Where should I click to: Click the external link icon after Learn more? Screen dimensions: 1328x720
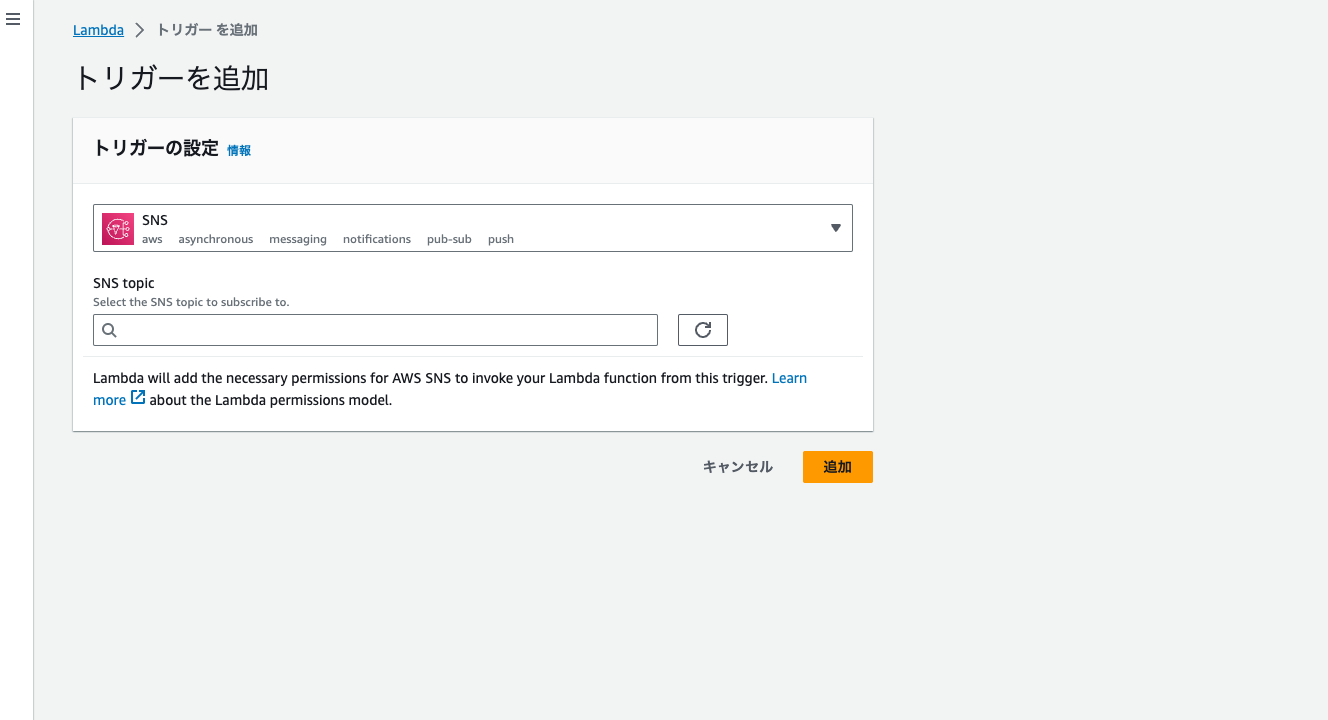(x=138, y=398)
